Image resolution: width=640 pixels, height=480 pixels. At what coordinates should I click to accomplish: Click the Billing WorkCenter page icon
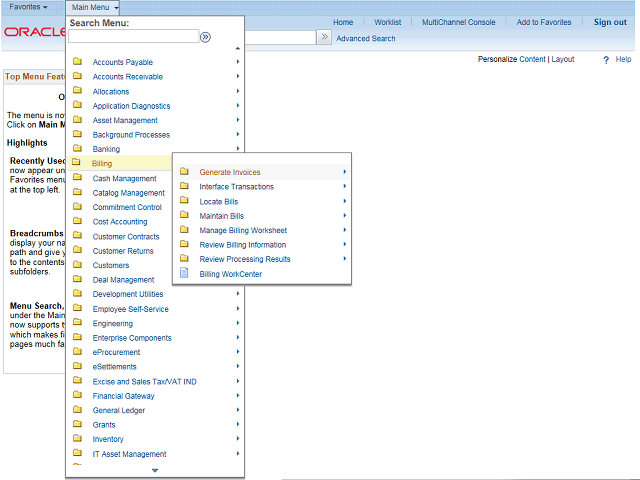pyautogui.click(x=184, y=273)
